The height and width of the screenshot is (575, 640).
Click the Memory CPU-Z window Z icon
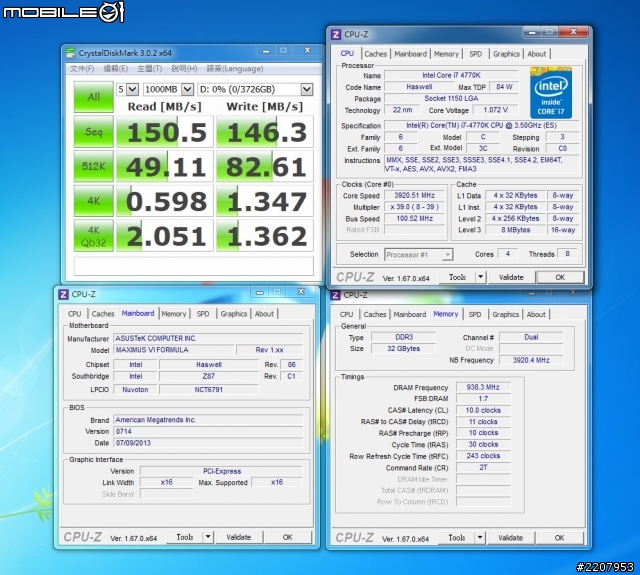click(x=335, y=295)
